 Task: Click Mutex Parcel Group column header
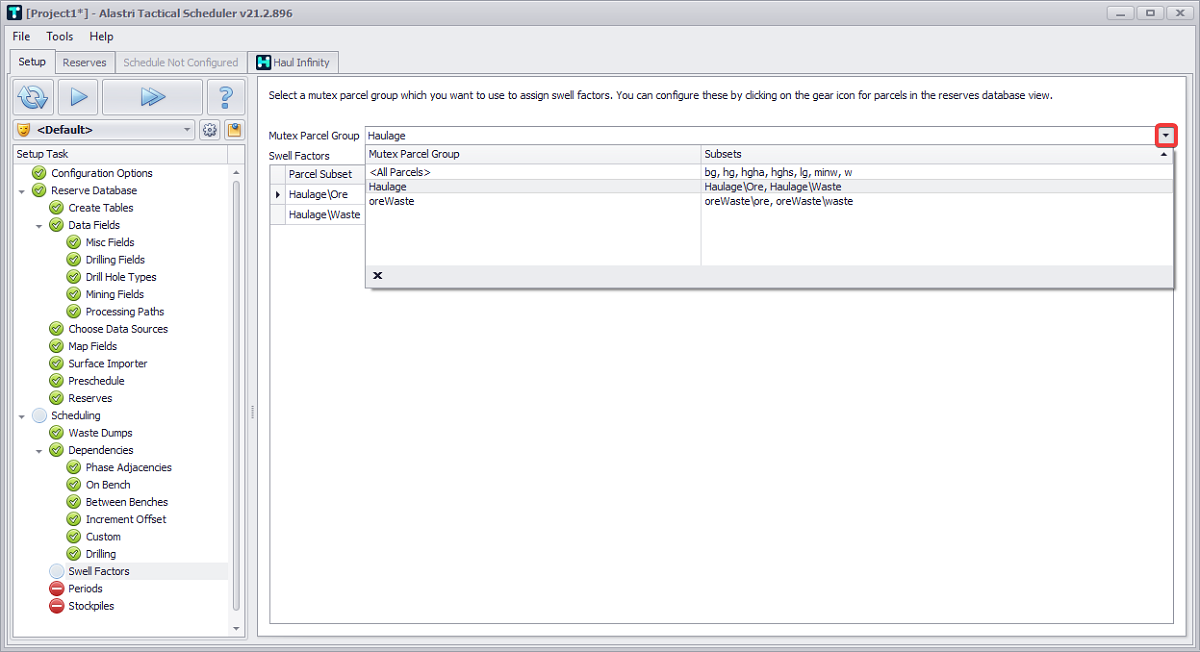tap(533, 154)
